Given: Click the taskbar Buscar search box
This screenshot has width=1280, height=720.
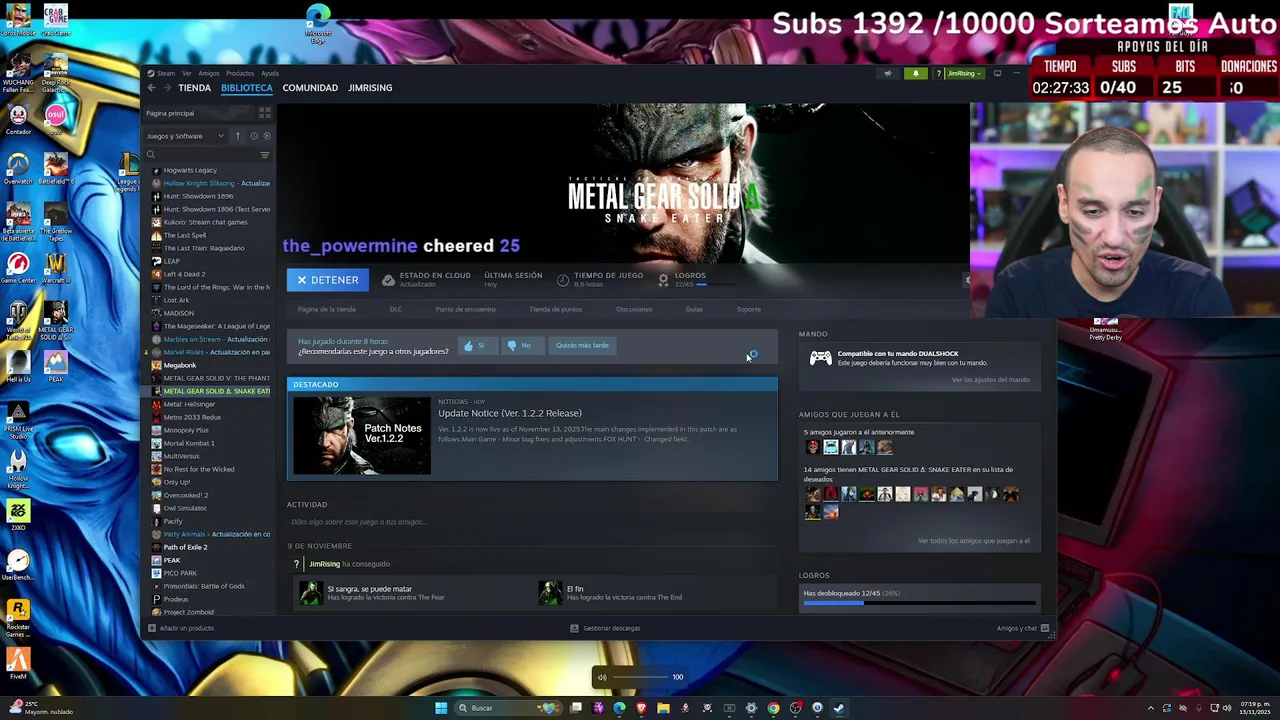Looking at the screenshot, I should click(506, 708).
